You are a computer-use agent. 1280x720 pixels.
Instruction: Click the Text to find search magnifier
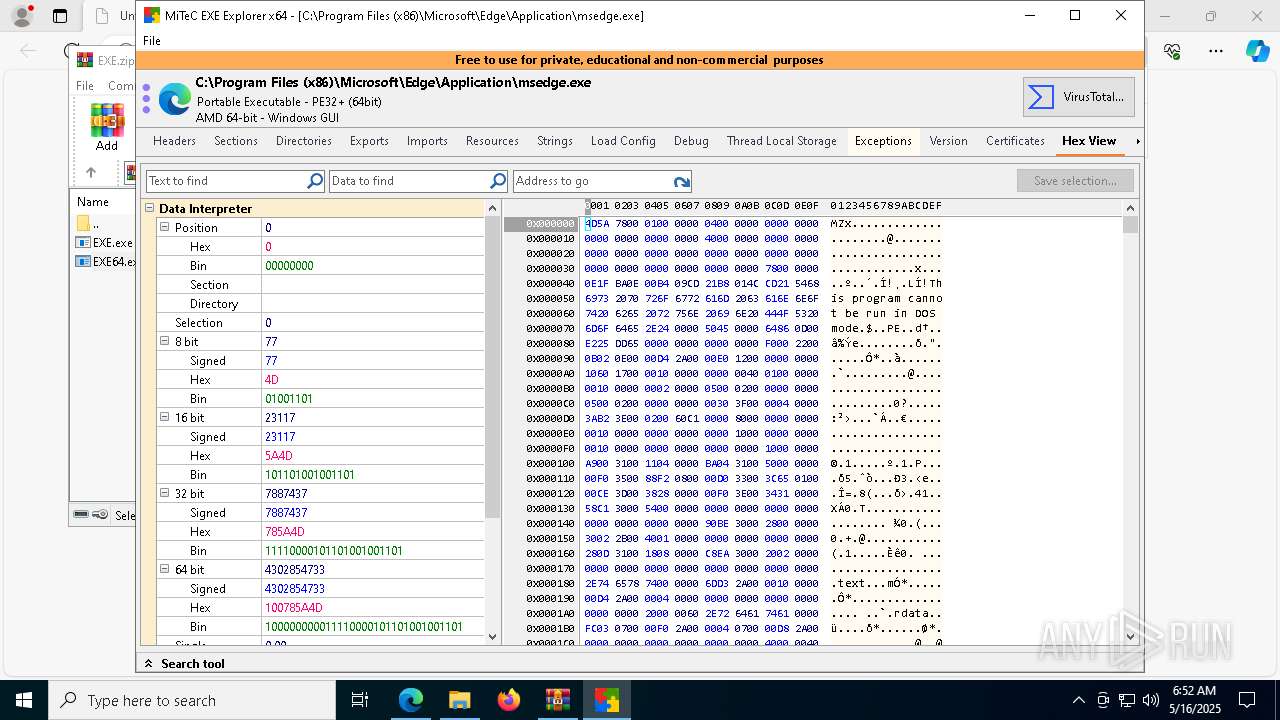(315, 181)
